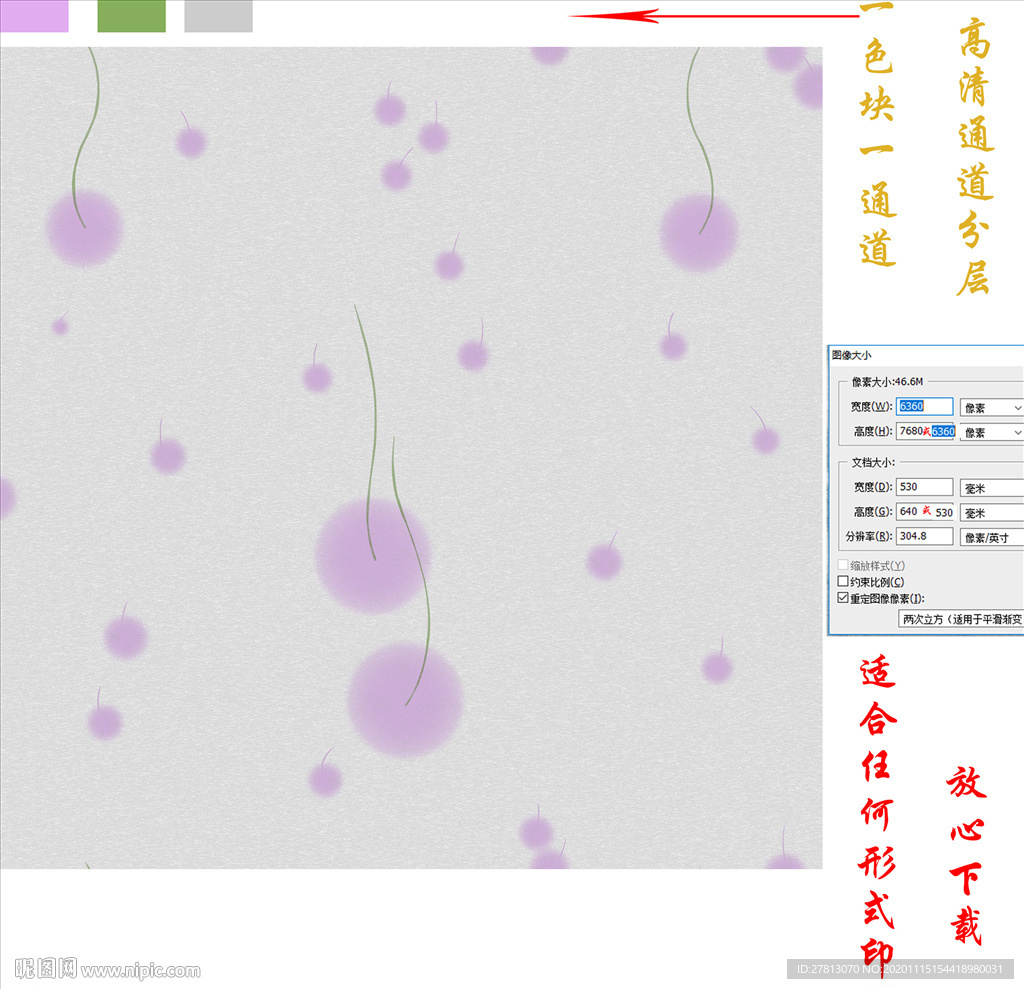
Task: Click the 文档大小 group label
Action: 873,462
